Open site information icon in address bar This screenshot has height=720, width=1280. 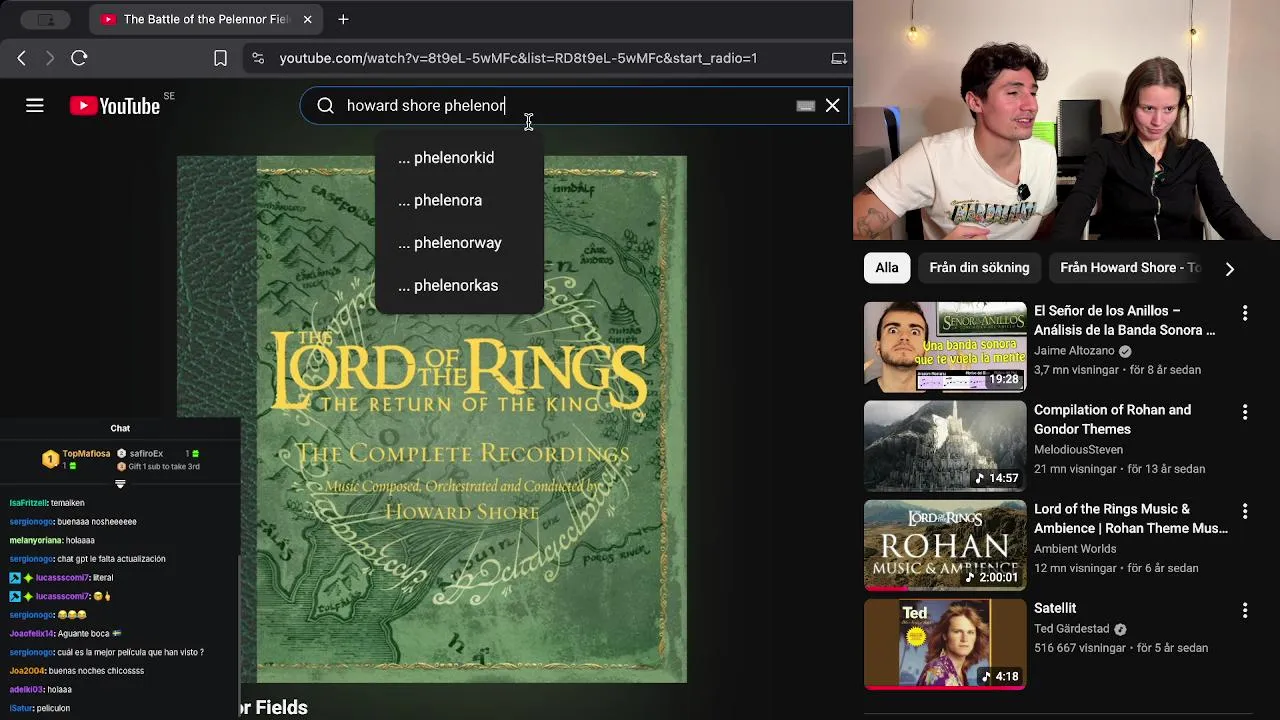click(x=258, y=58)
